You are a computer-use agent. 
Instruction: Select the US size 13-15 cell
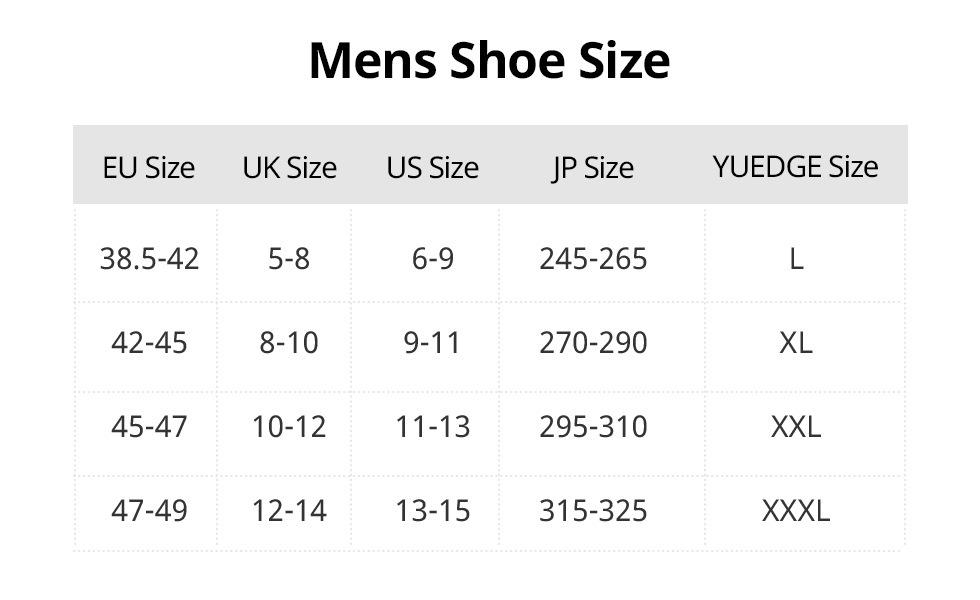point(432,511)
